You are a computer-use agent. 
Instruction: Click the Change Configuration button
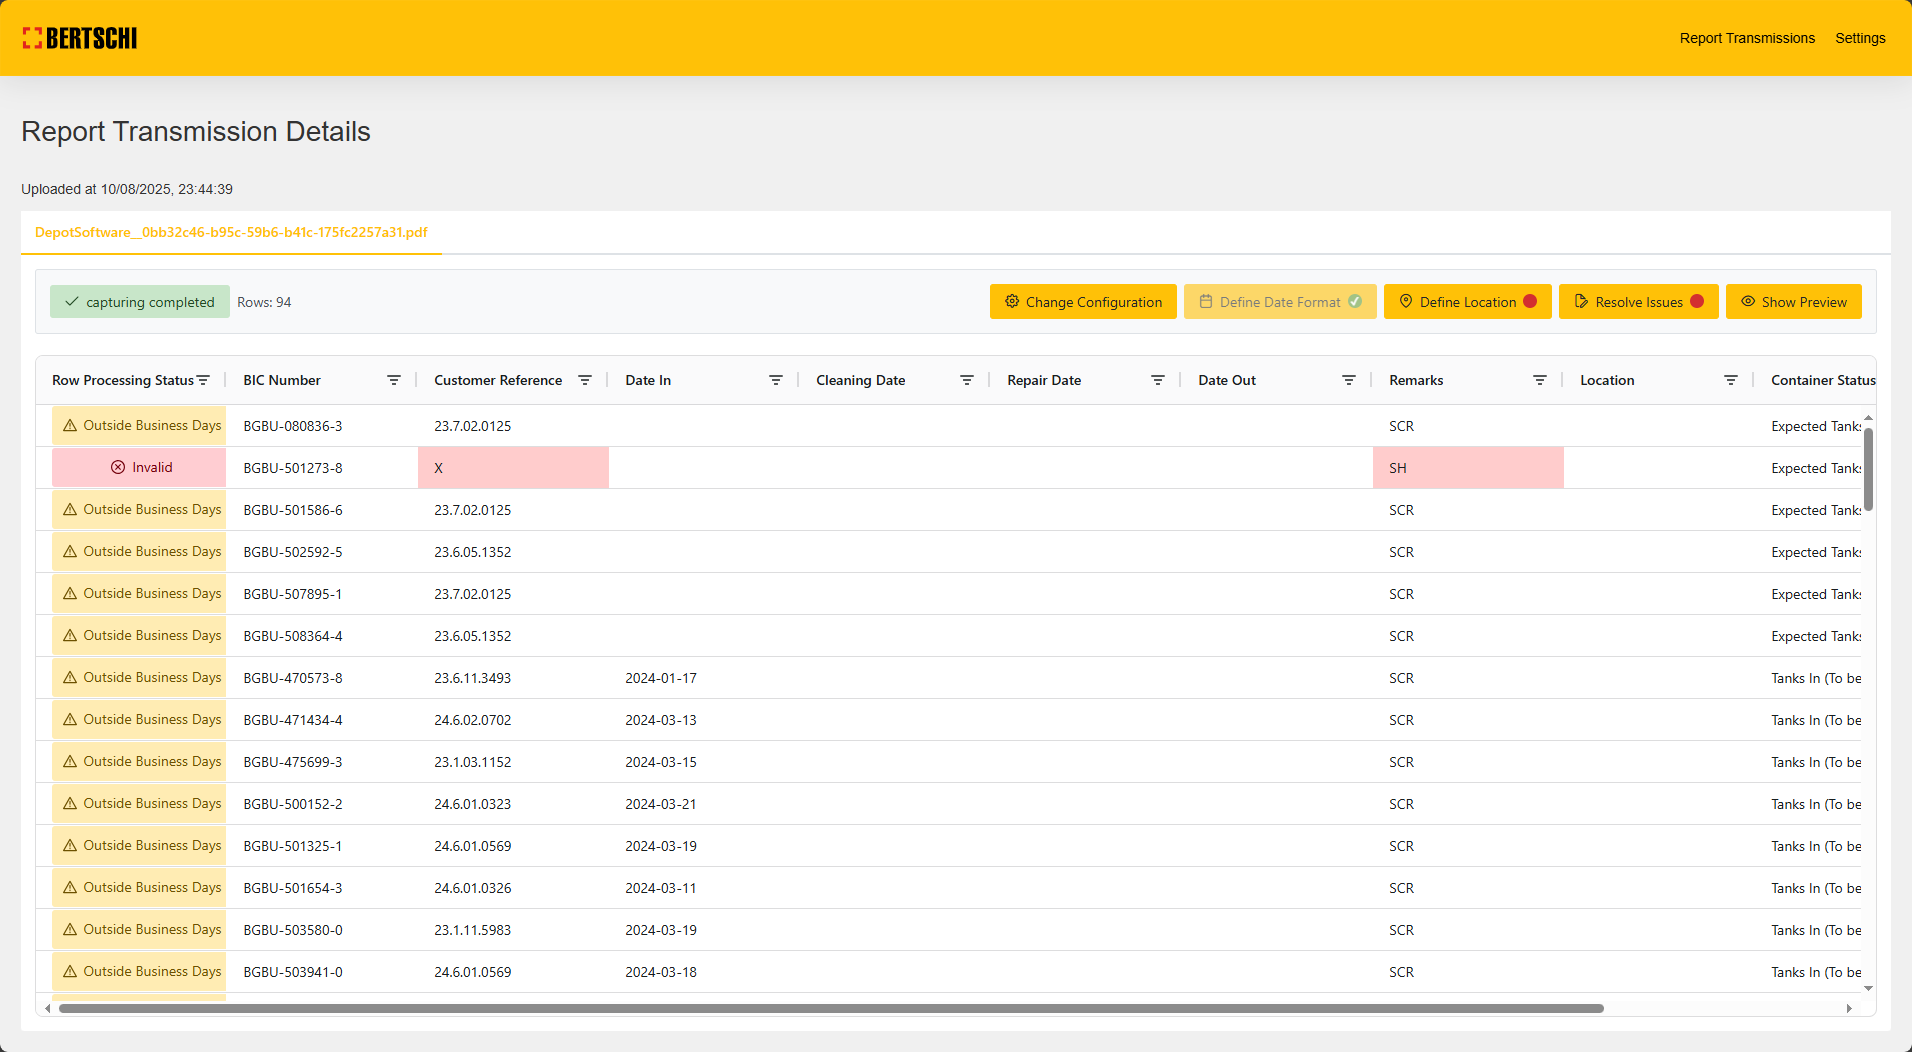tap(1083, 302)
